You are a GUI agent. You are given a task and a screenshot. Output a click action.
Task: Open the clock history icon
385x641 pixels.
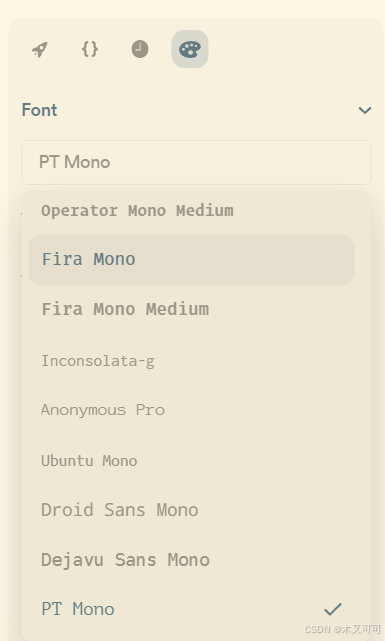point(140,49)
